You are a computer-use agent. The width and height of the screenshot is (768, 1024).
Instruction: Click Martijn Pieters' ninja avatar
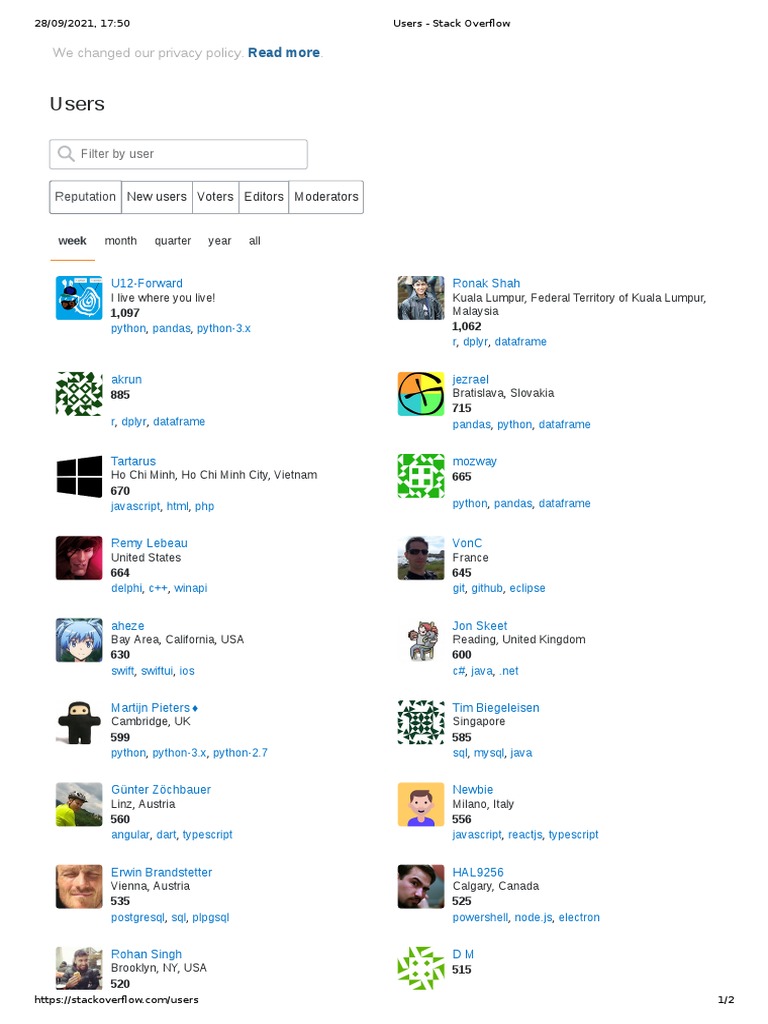coord(79,722)
